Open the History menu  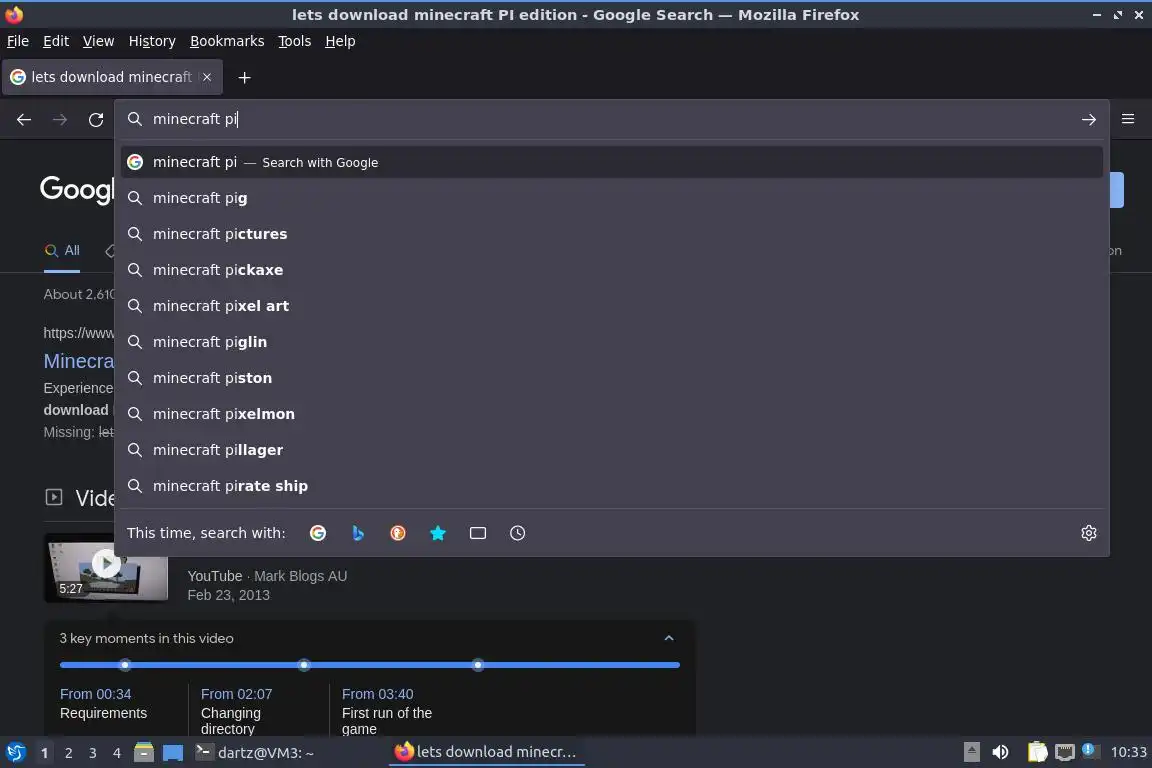(x=152, y=41)
